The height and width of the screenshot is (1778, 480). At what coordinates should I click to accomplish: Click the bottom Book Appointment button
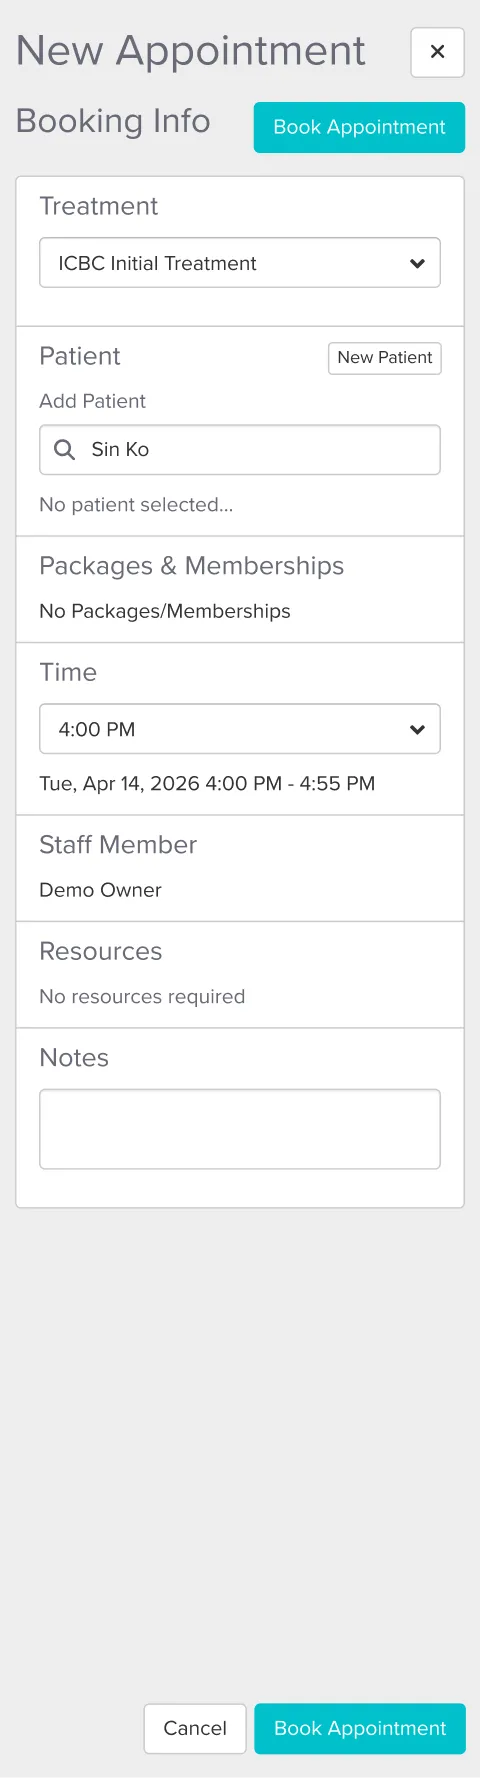360,1729
